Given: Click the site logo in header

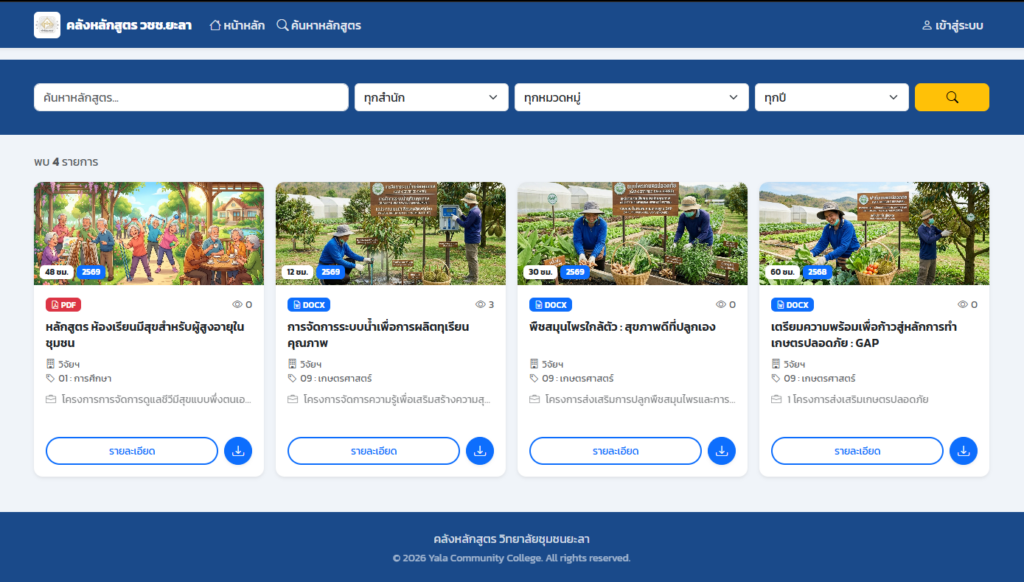Looking at the screenshot, I should point(47,25).
